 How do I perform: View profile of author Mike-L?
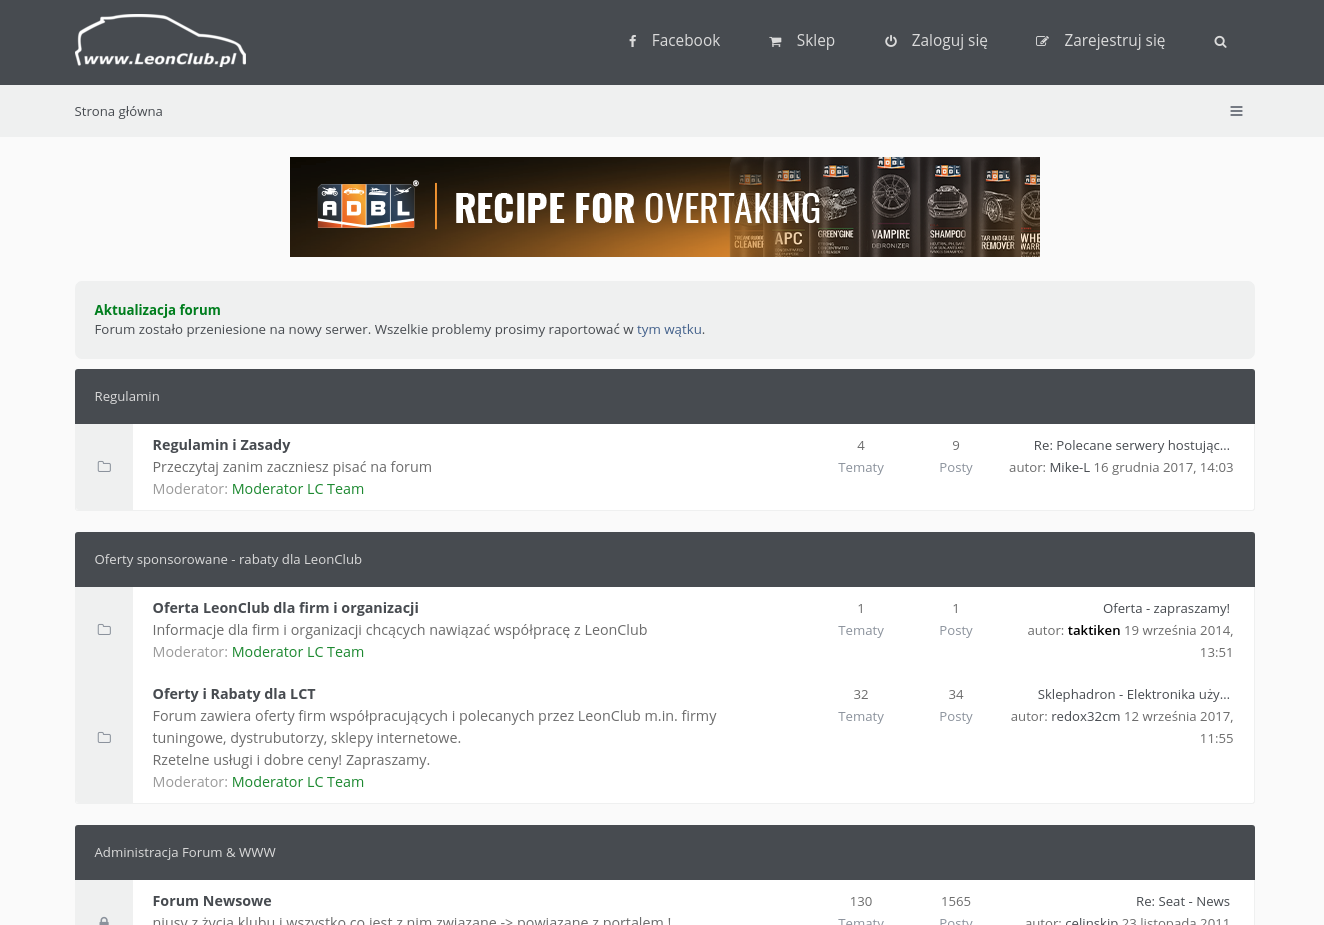click(x=1069, y=467)
